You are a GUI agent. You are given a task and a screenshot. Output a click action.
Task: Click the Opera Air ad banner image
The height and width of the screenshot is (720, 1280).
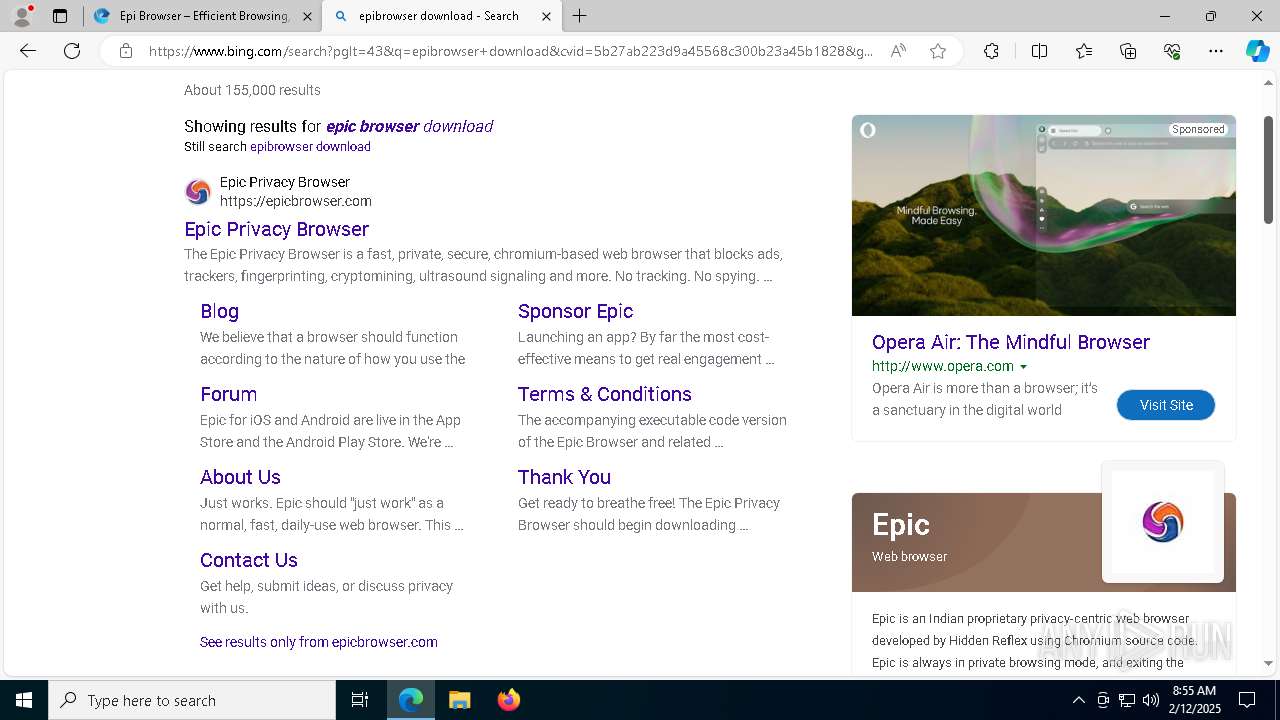click(1044, 215)
